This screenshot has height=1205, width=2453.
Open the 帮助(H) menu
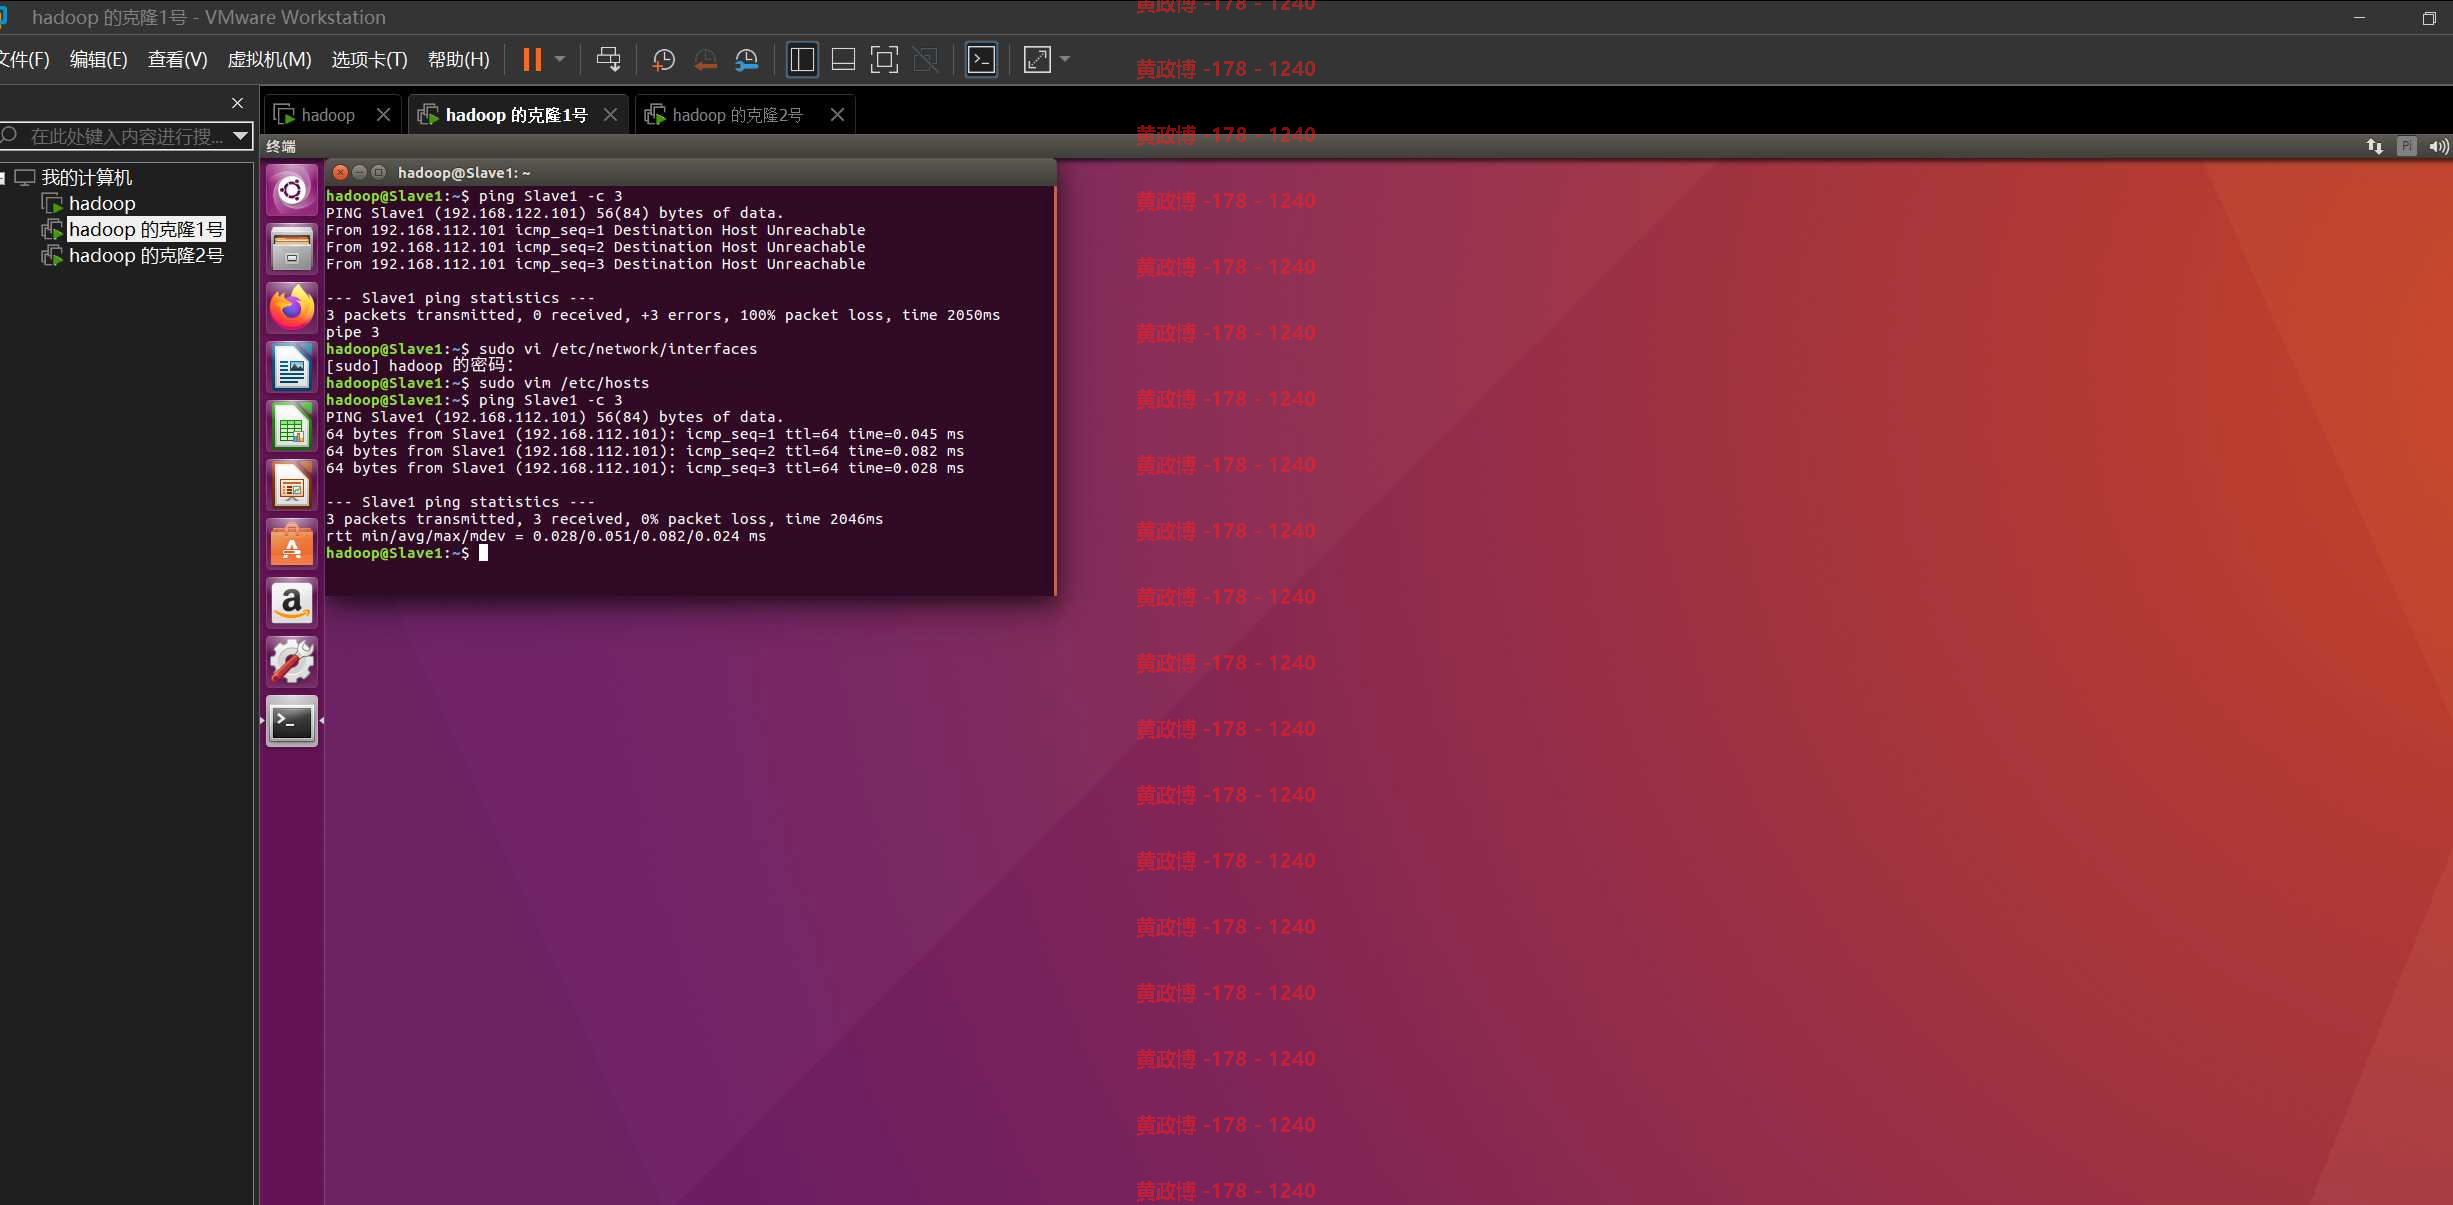(x=458, y=60)
